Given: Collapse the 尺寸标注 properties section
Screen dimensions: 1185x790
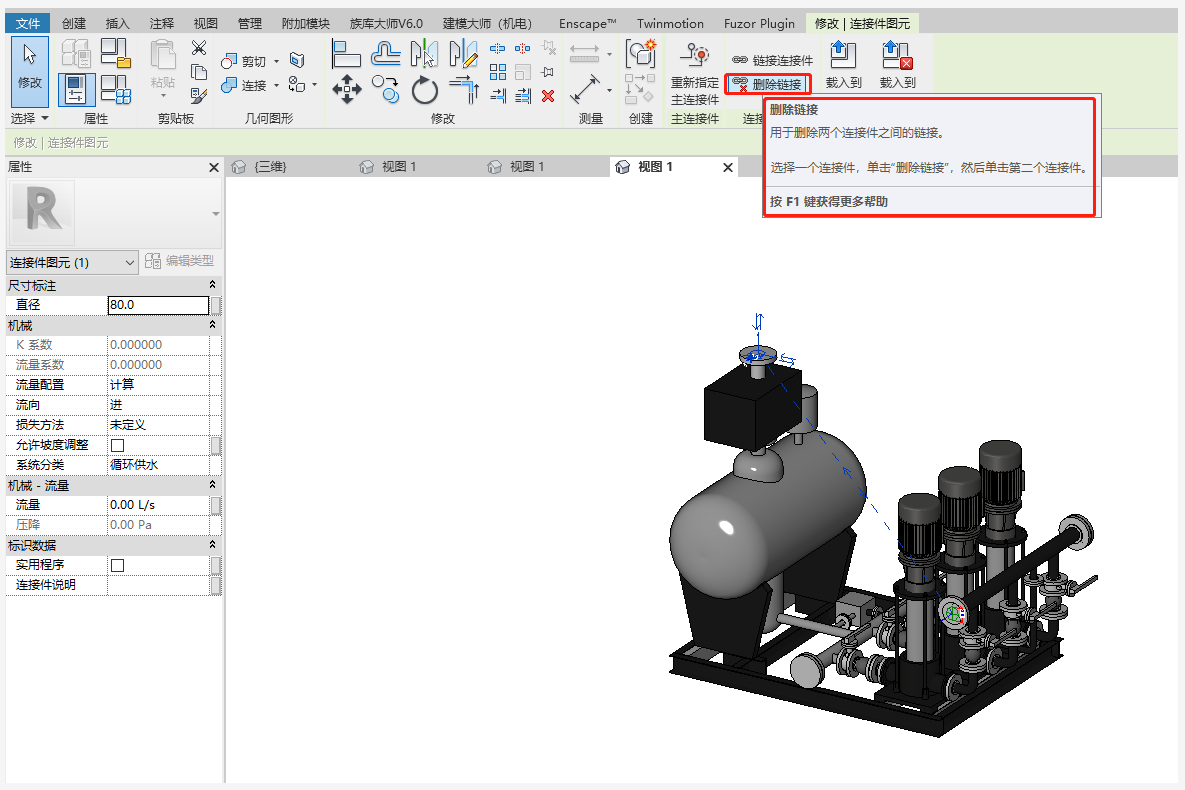Looking at the screenshot, I should point(212,286).
